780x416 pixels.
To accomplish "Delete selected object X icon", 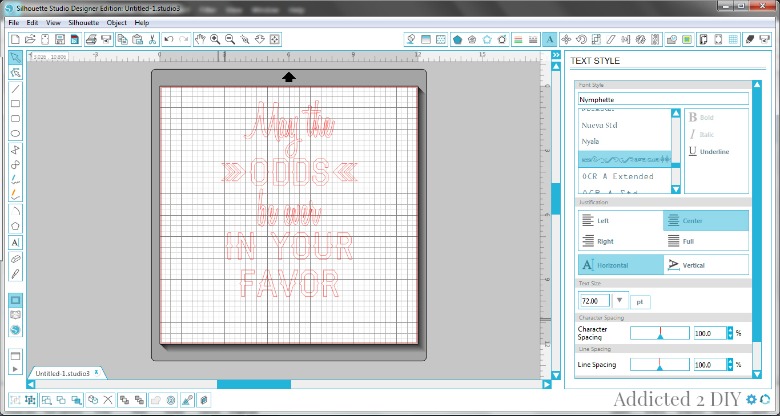I will click(x=108, y=400).
